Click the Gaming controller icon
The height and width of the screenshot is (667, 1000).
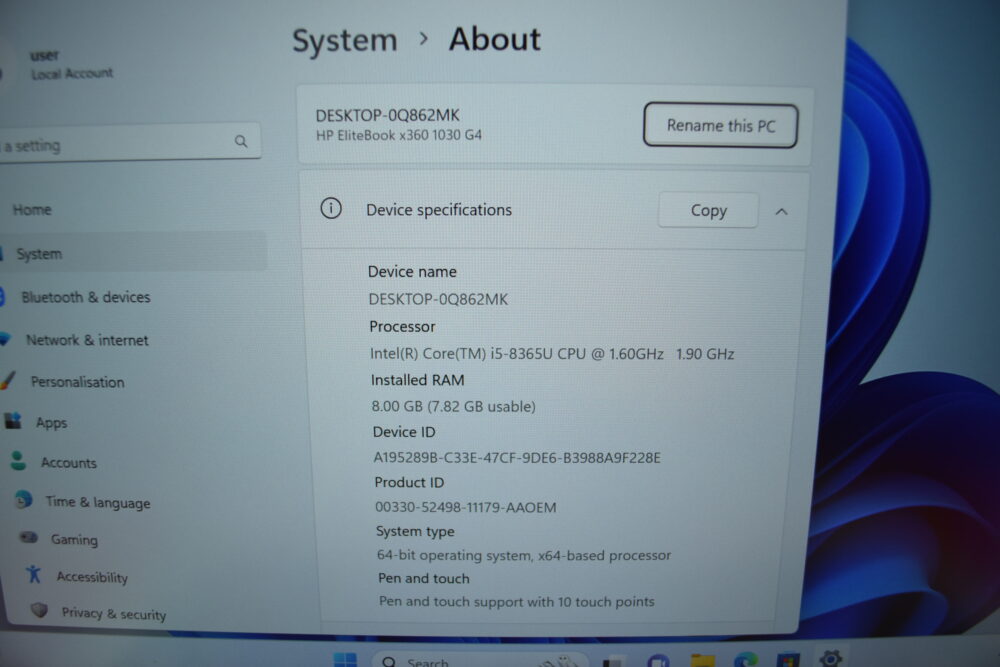tap(29, 538)
